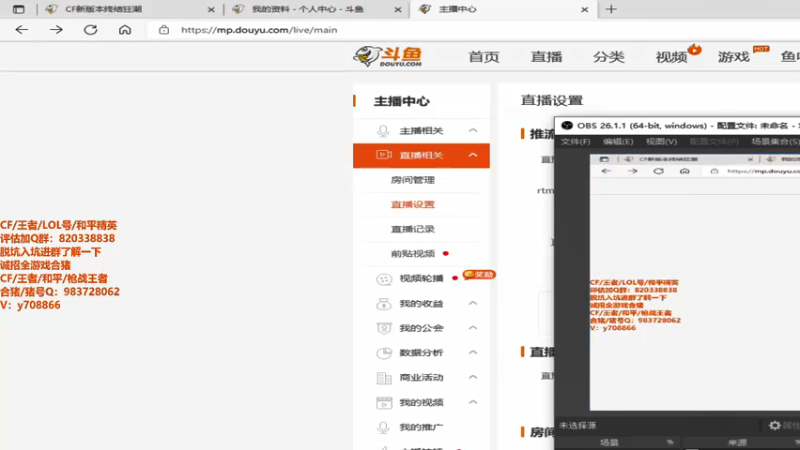Click the icon beside 我的推广
The width and height of the screenshot is (800, 450).
pos(383,428)
